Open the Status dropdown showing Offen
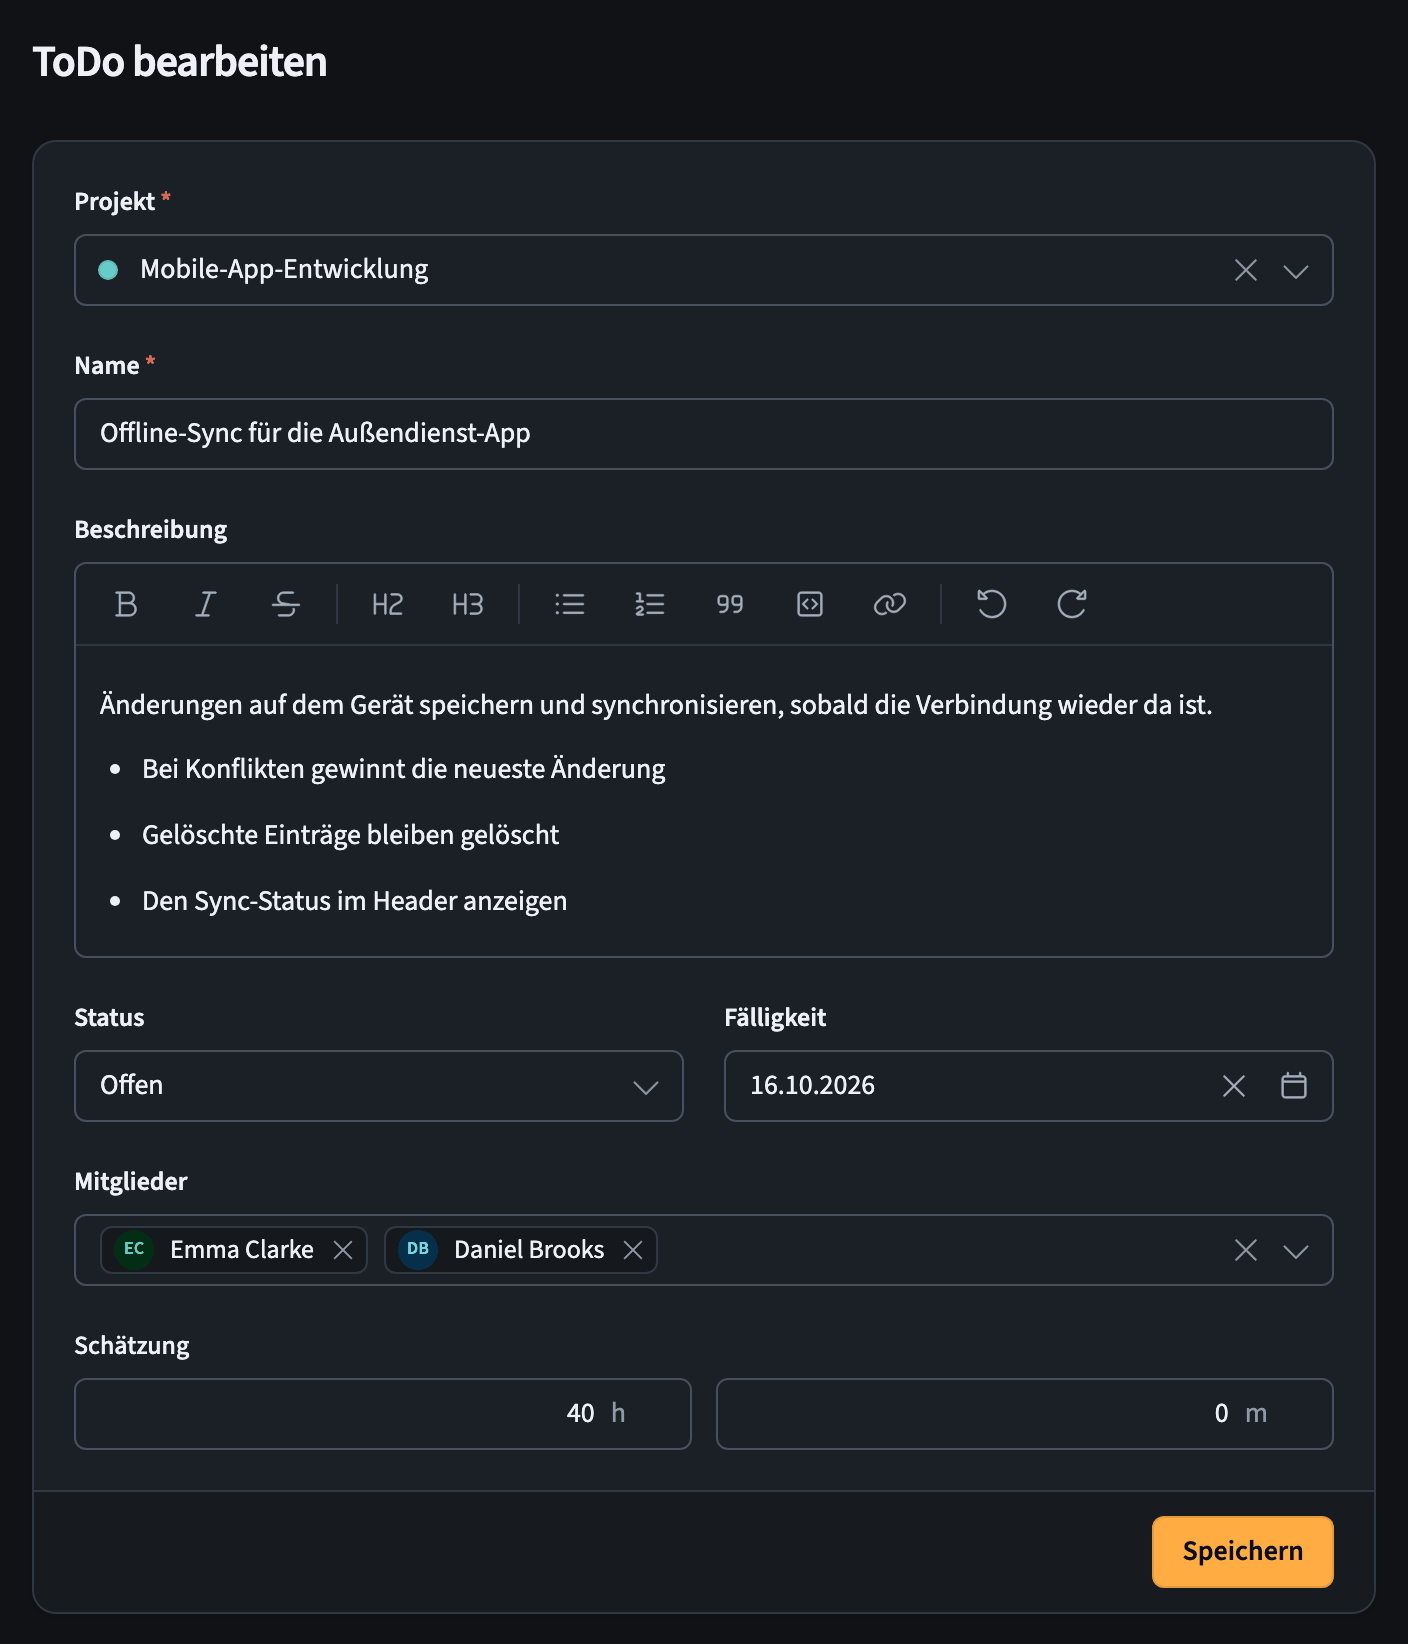 [379, 1086]
